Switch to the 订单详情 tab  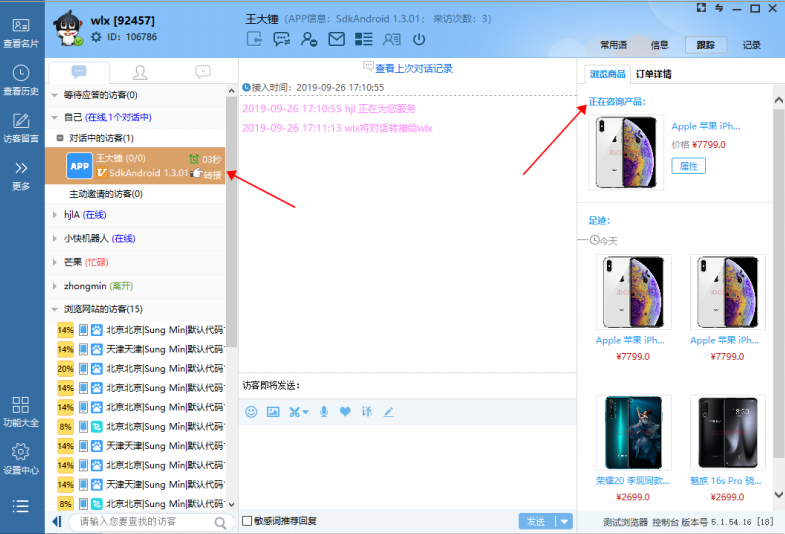coord(654,74)
